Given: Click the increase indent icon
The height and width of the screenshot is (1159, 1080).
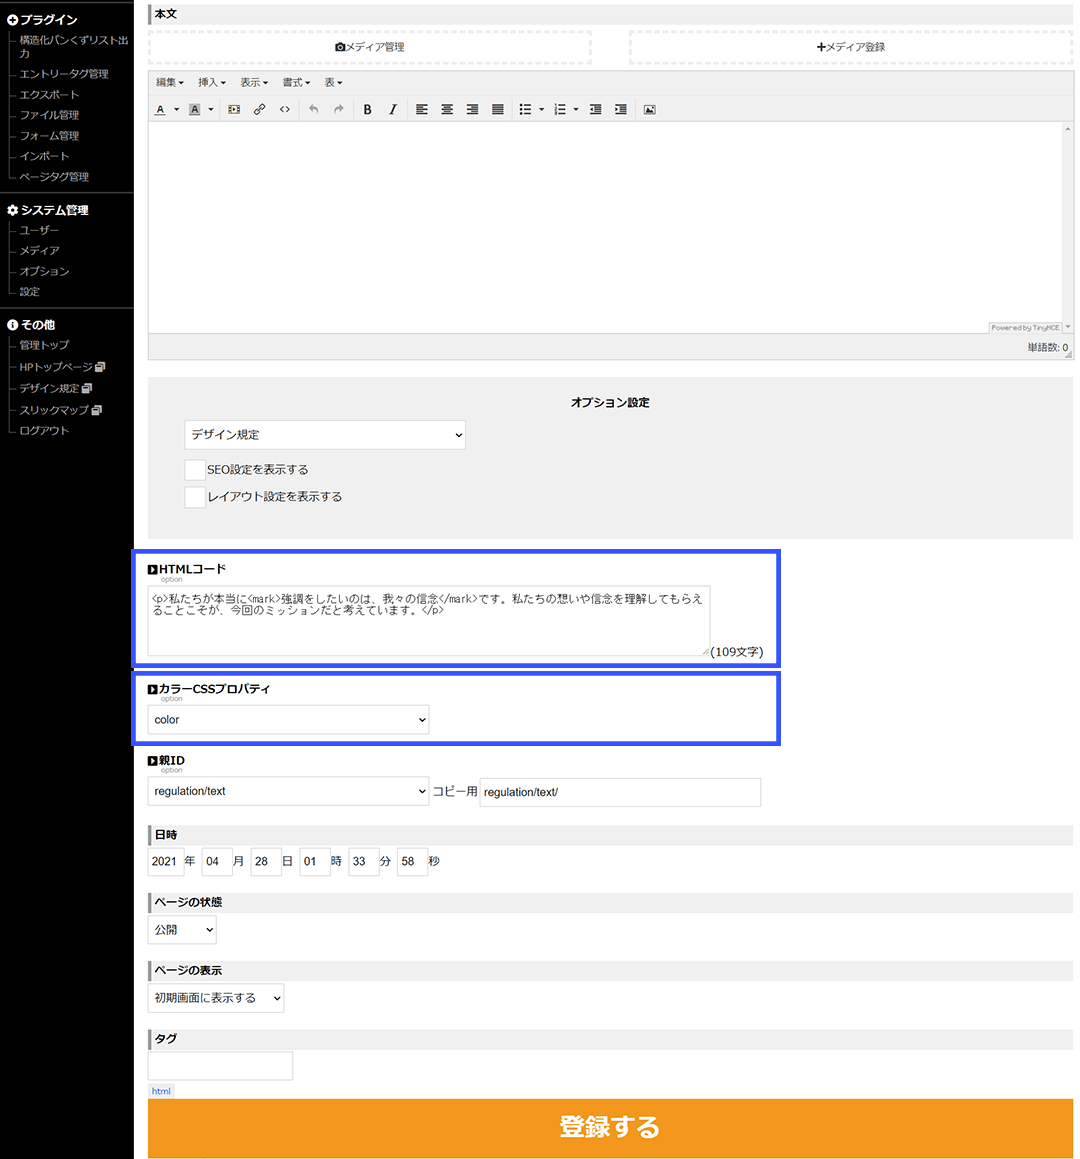Looking at the screenshot, I should (621, 109).
